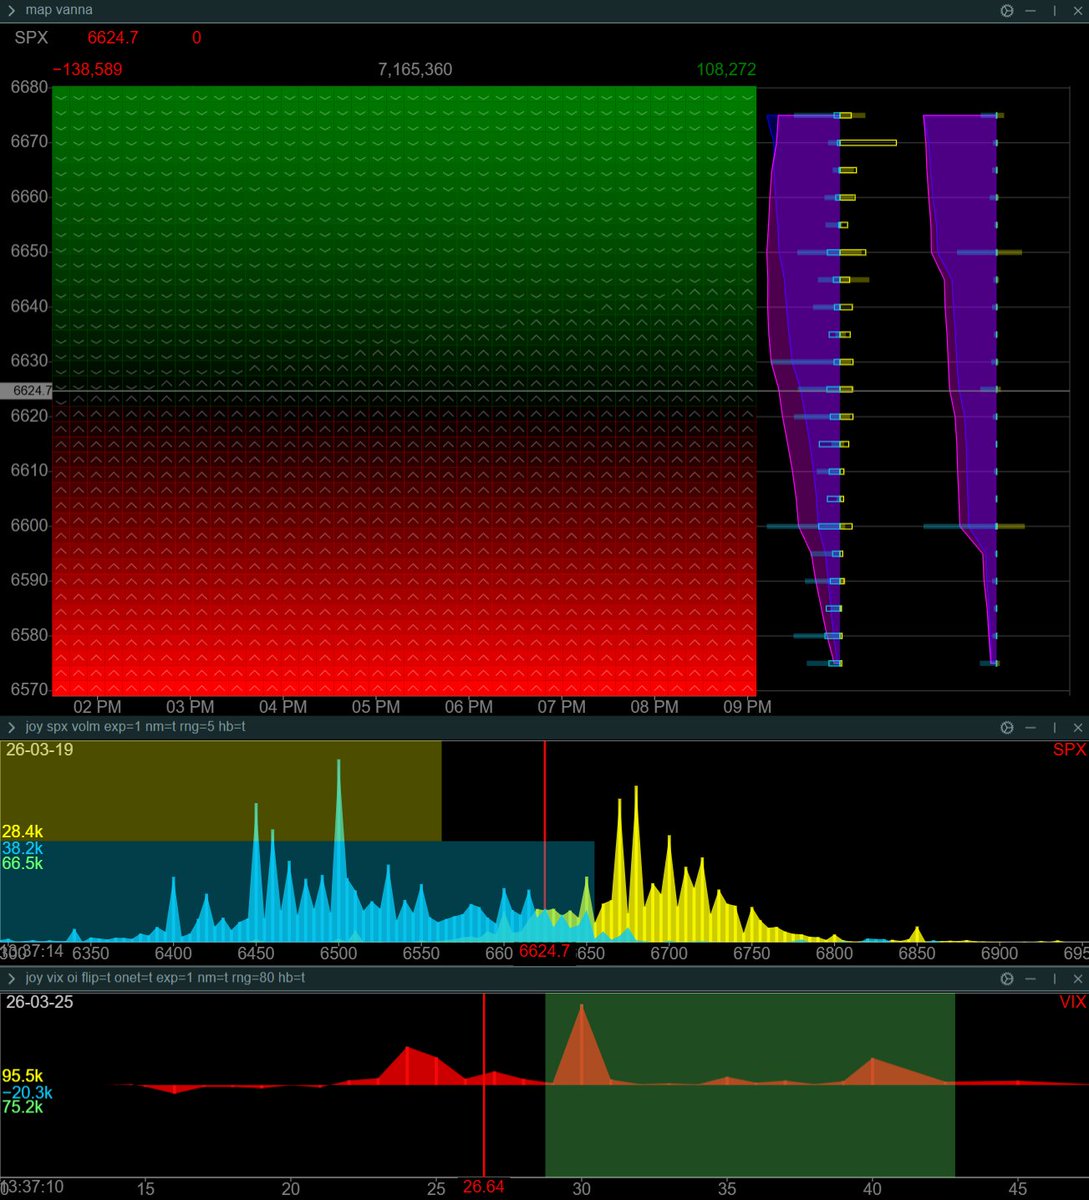Click the horizontal-dash button in map vanna title bar

click(x=1031, y=10)
